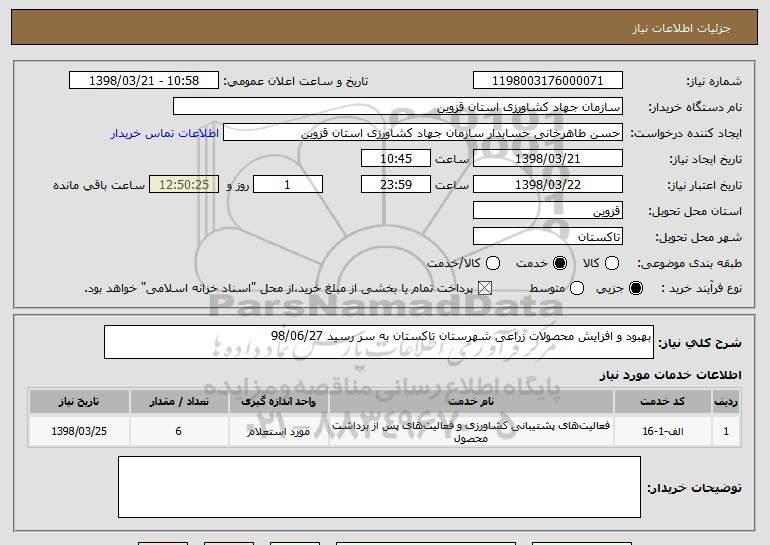This screenshot has width=770, height=545.
Task: Click the need date cell 1398/03/25
Action: point(79,431)
